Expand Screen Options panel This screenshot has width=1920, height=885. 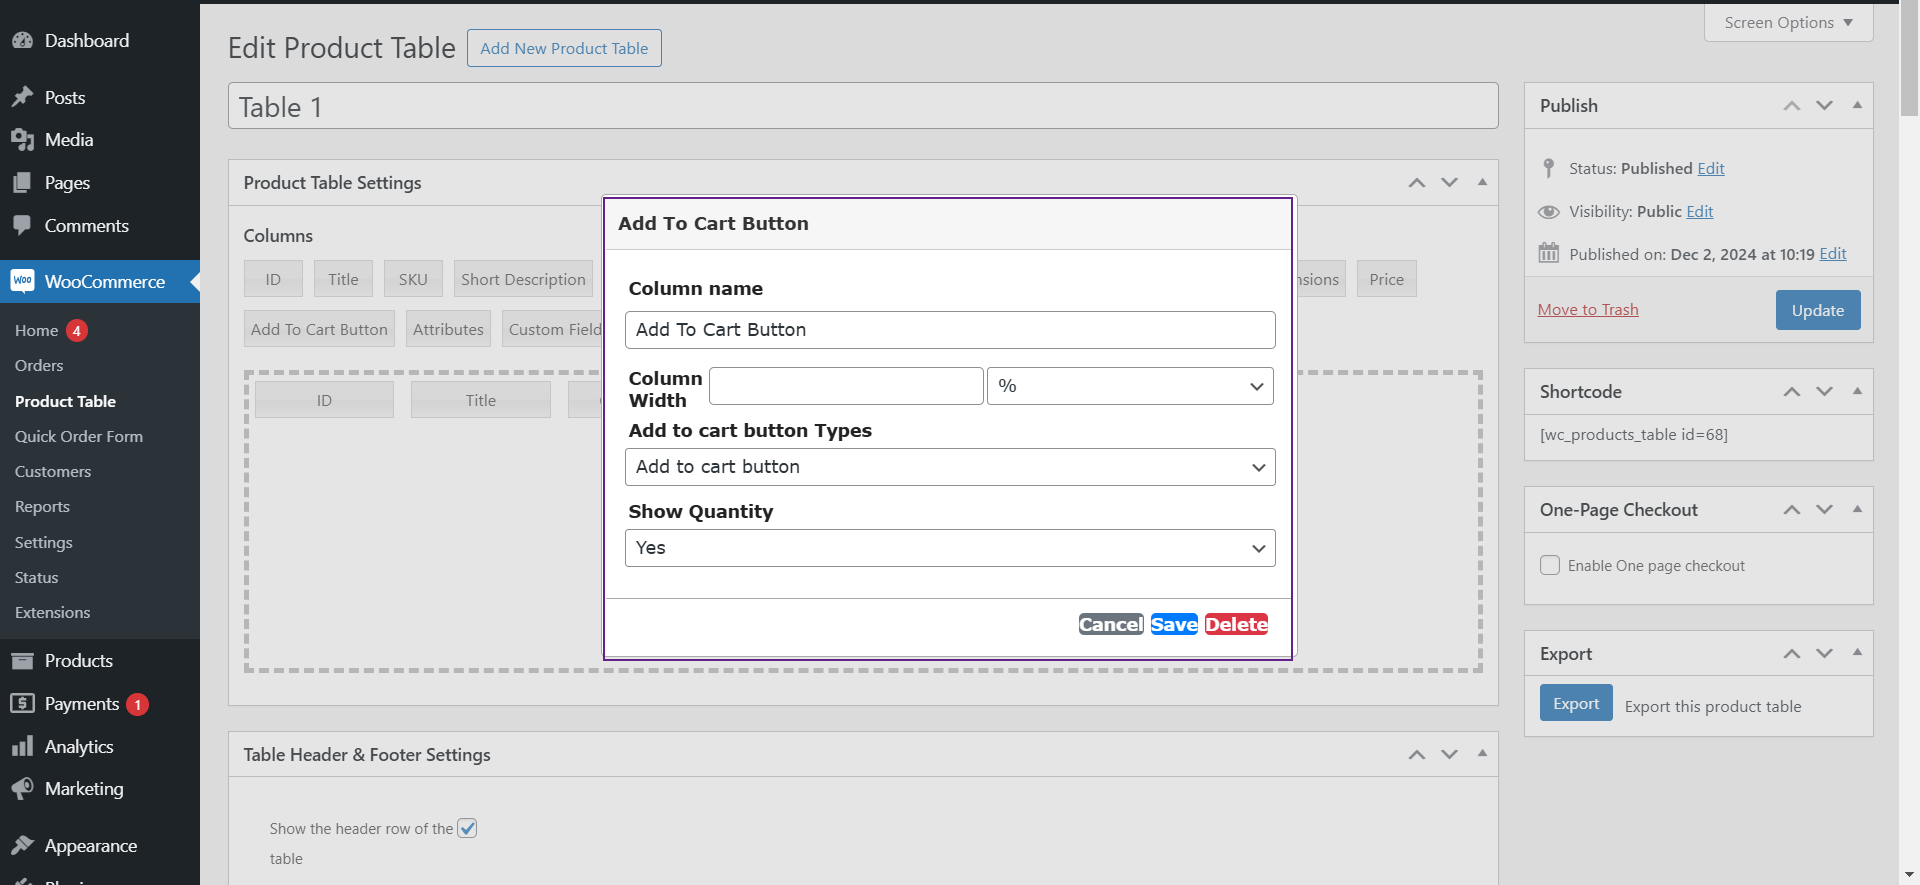pos(1788,22)
